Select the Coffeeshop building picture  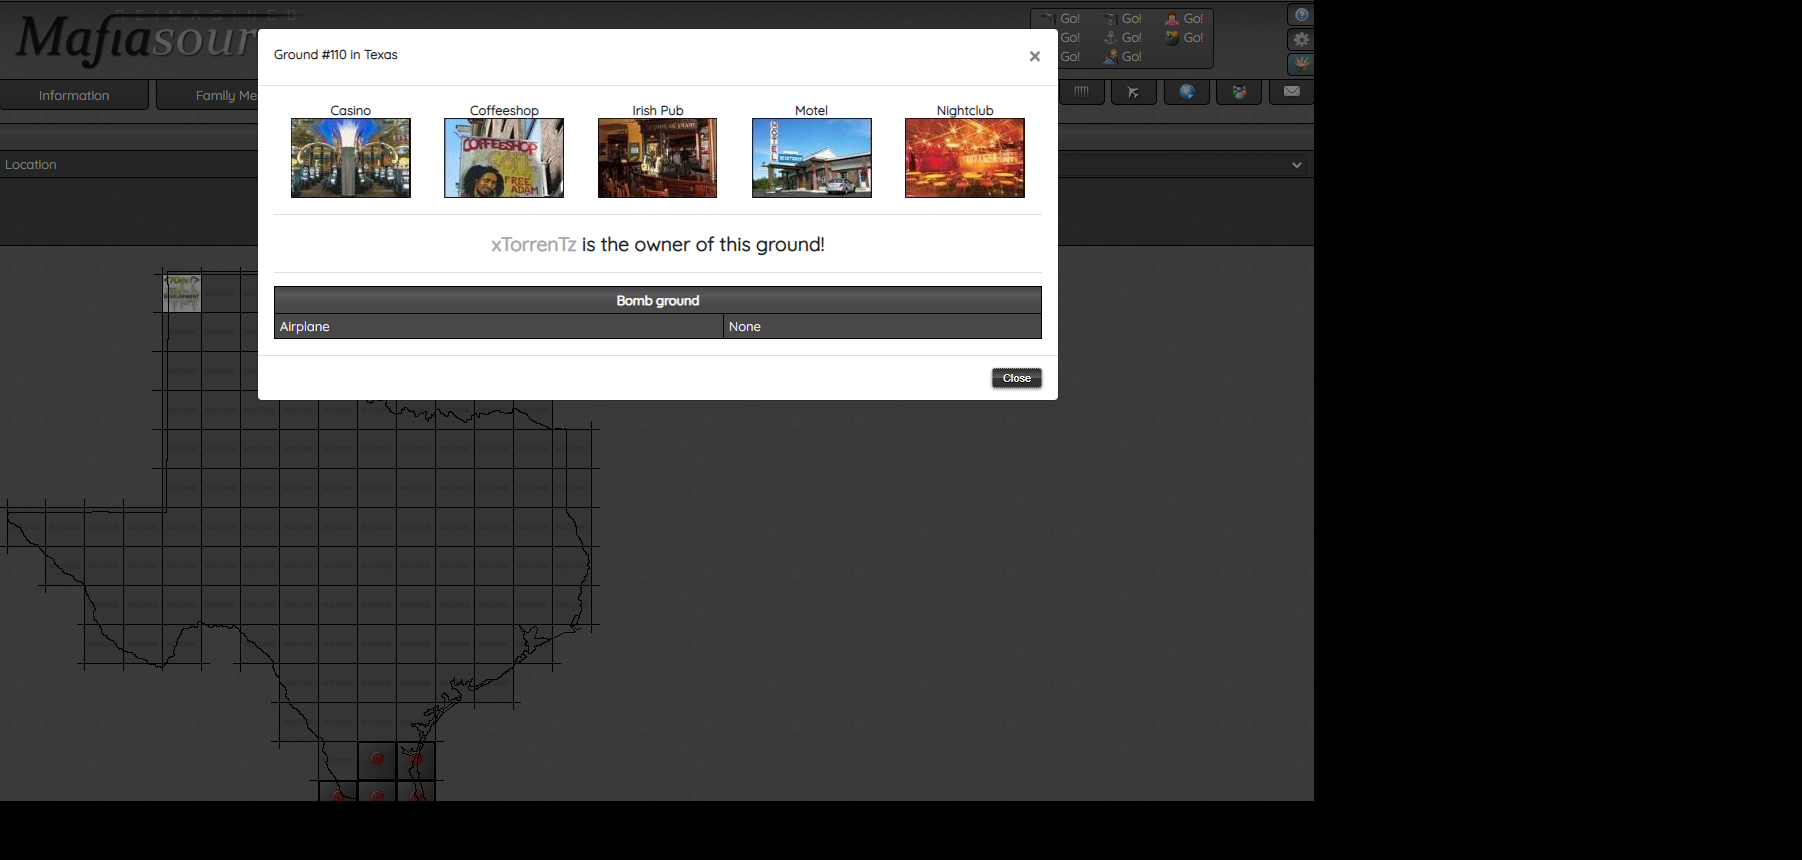(x=504, y=158)
